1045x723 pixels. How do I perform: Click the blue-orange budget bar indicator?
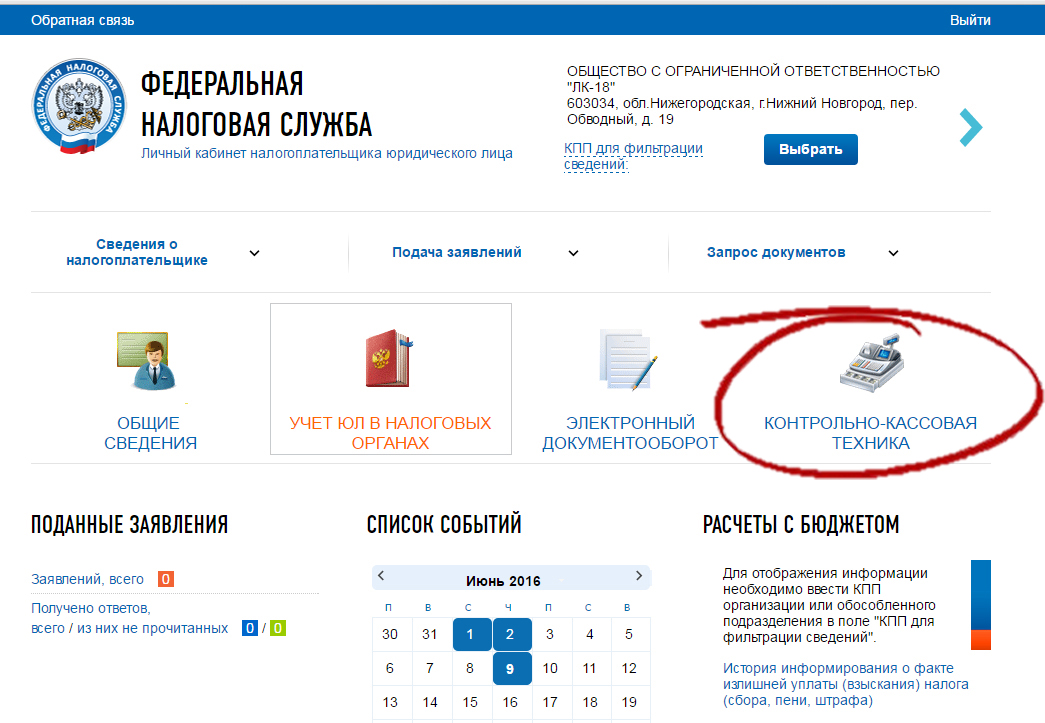pyautogui.click(x=980, y=604)
